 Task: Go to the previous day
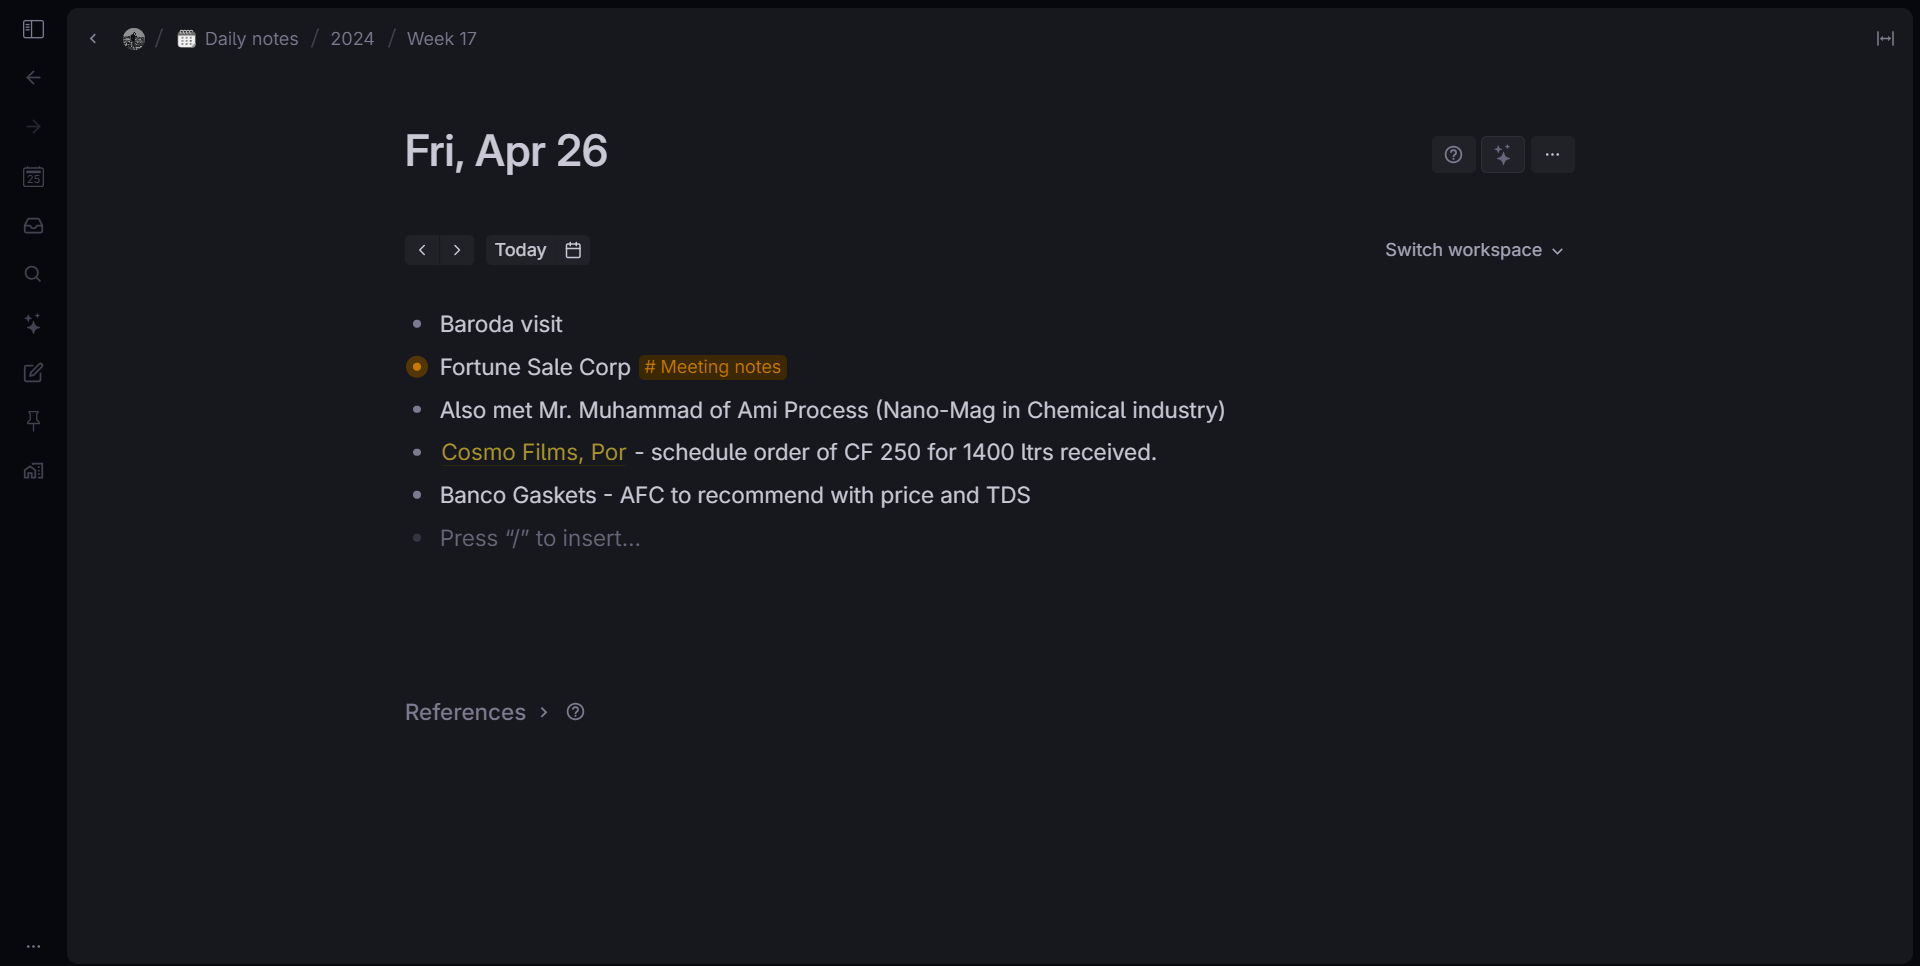point(422,250)
